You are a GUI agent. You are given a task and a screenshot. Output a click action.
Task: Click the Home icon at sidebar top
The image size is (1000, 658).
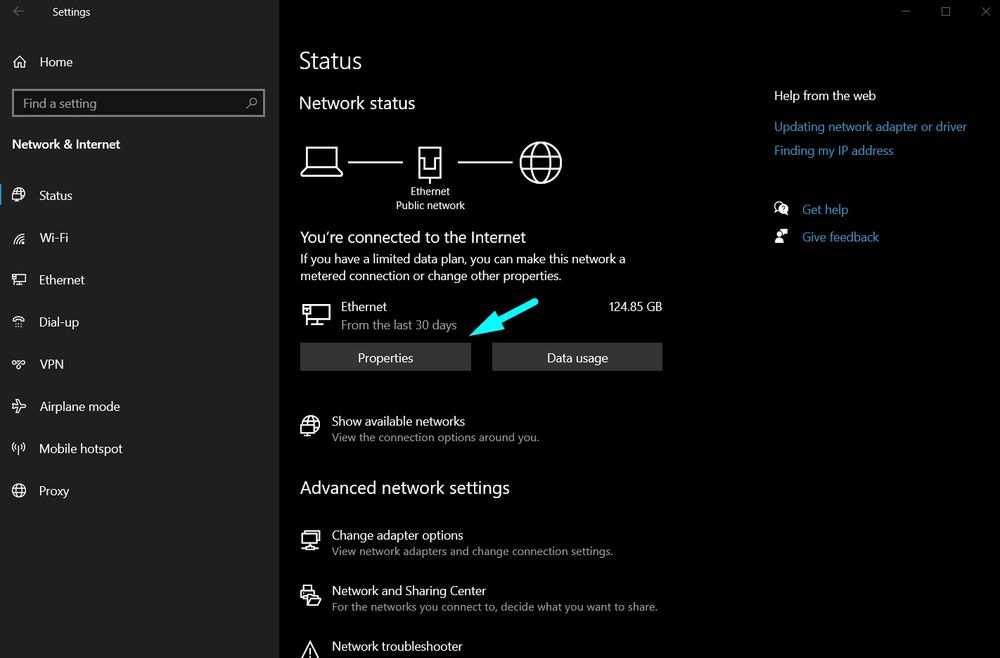[x=20, y=61]
